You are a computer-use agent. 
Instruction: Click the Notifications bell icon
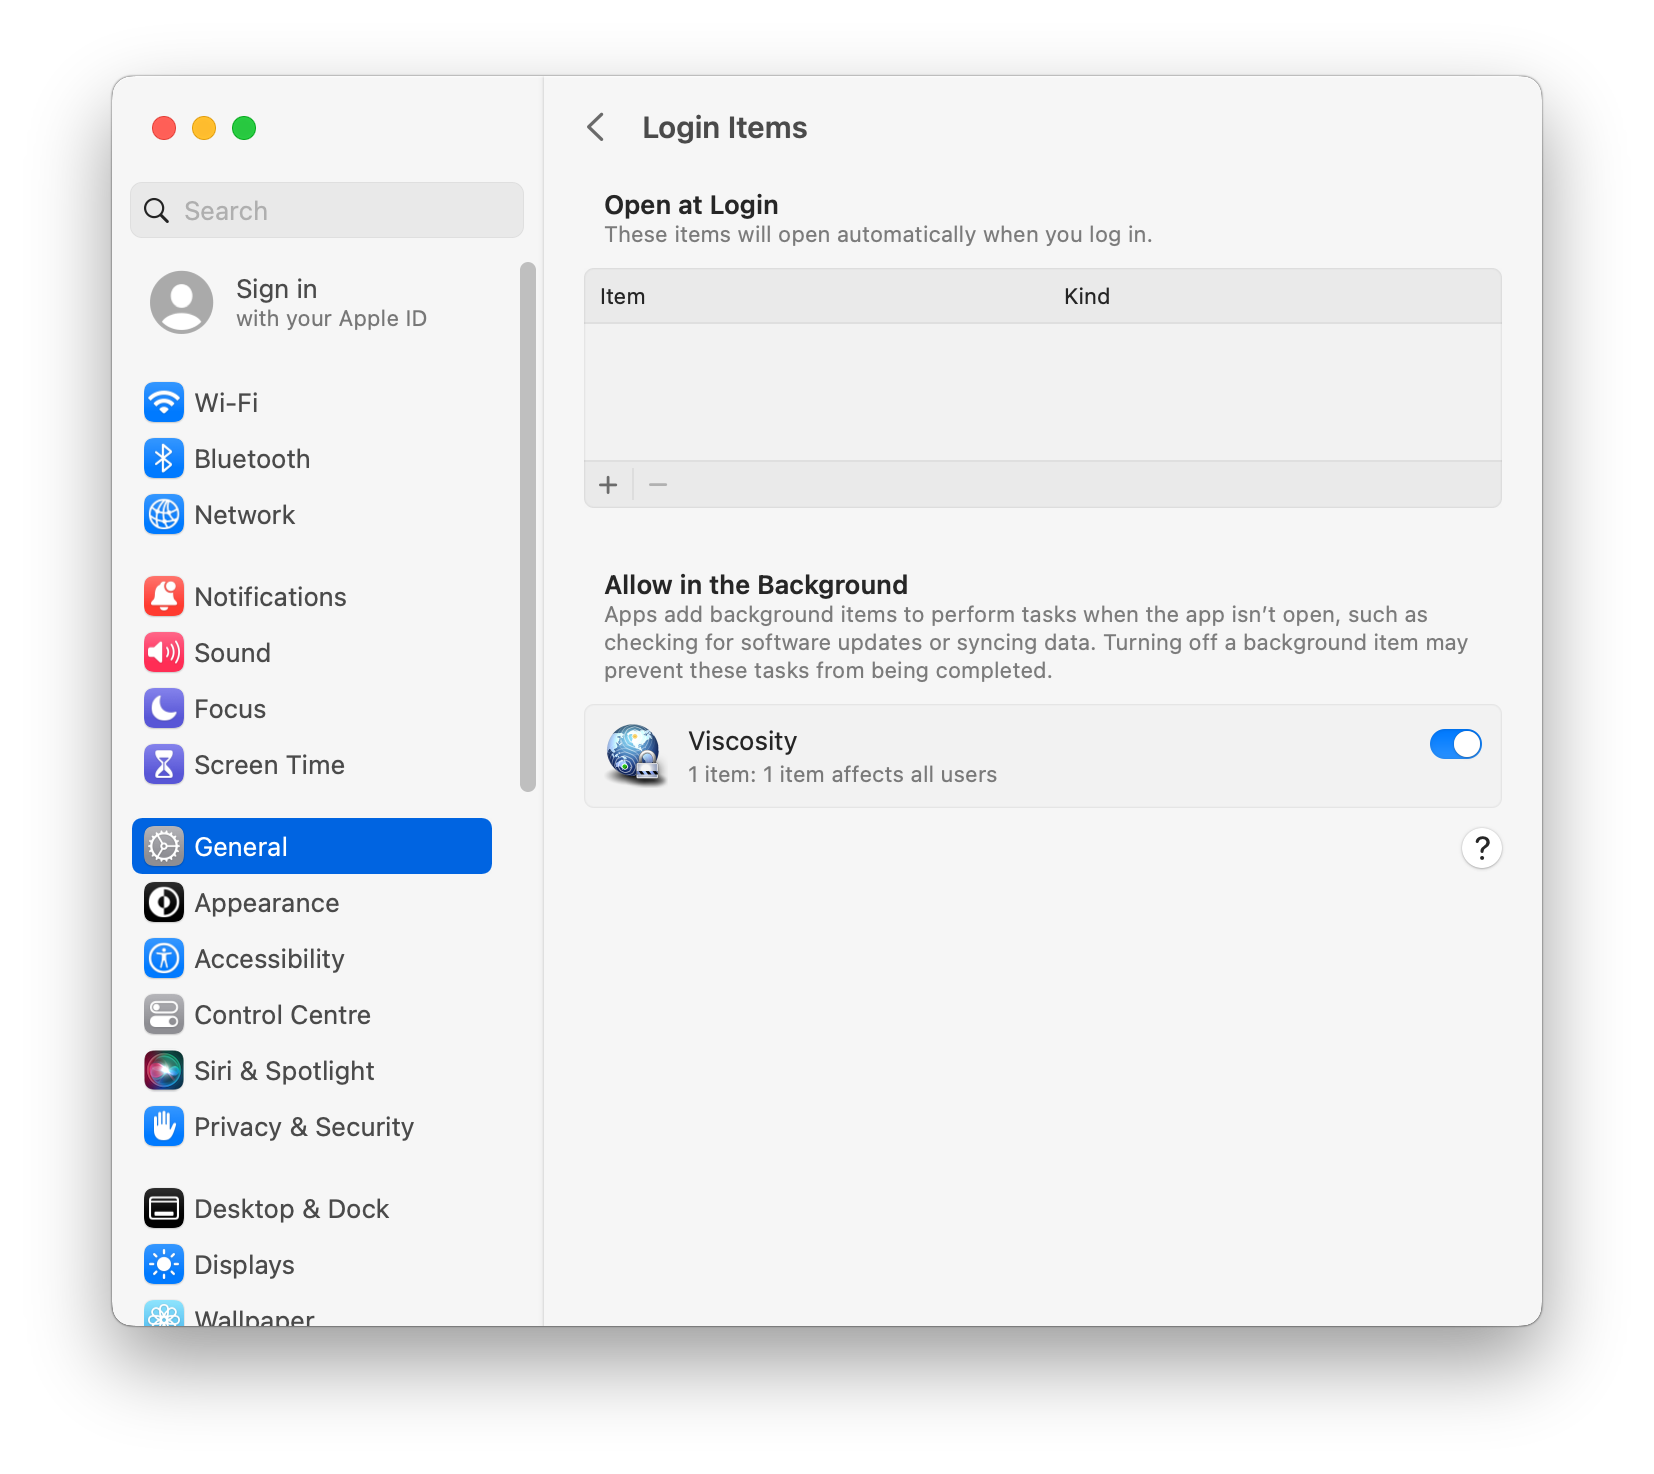[x=164, y=597]
